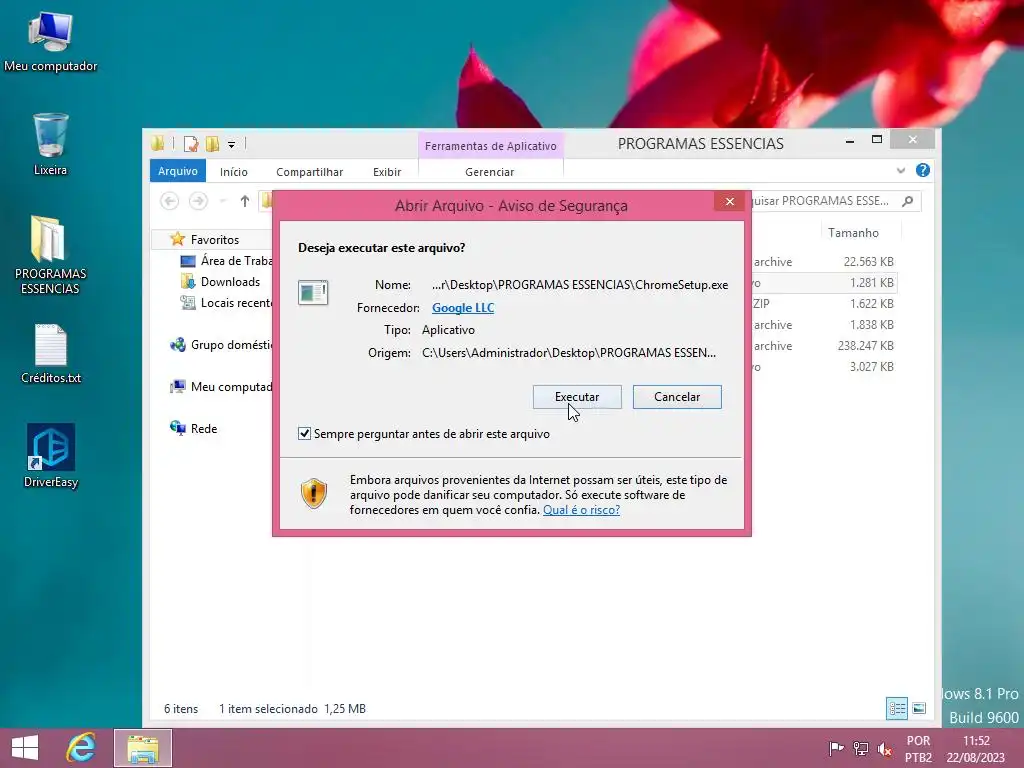The height and width of the screenshot is (768, 1024).
Task: Select the file row sized 22.563 KB
Action: point(824,262)
